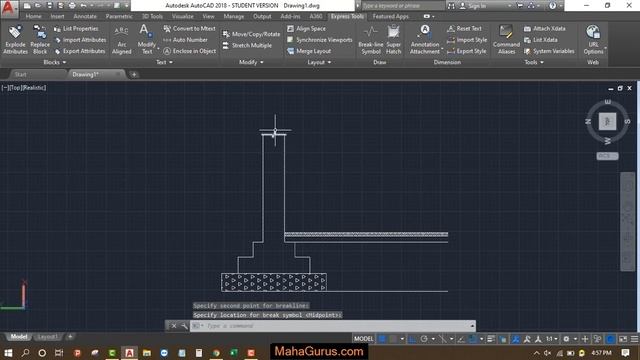Image resolution: width=640 pixels, height=360 pixels.
Task: Open the AutoCAD application menu logo
Action: pos(9,8)
